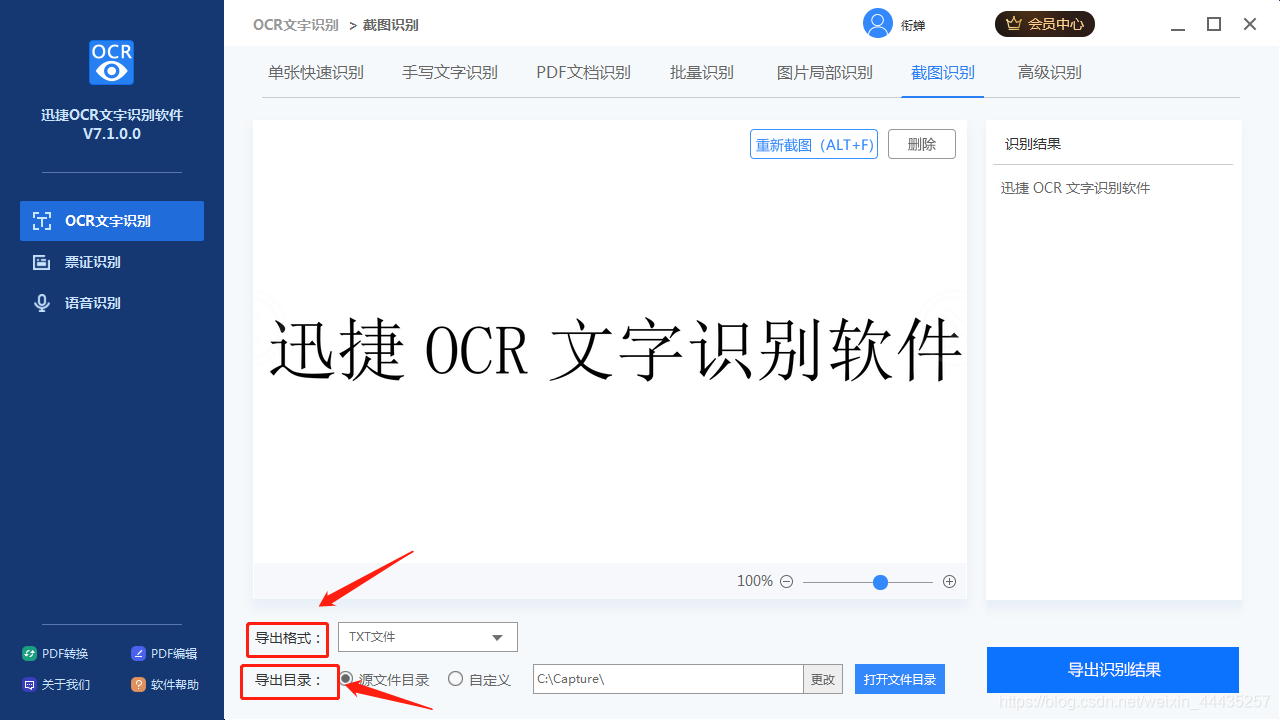
Task: Click the OCR logo at top left
Action: click(x=111, y=62)
